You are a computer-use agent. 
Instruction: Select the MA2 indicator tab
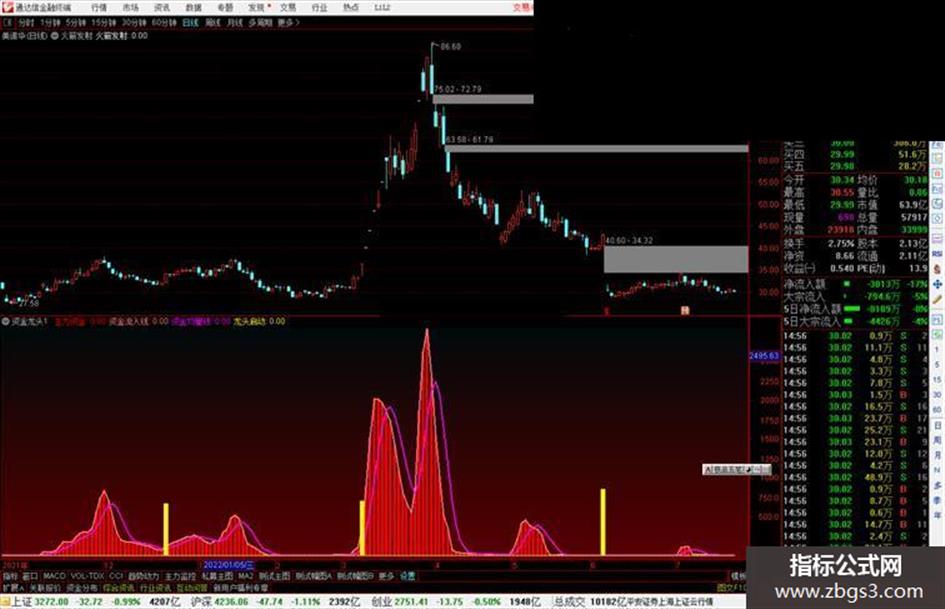click(245, 576)
